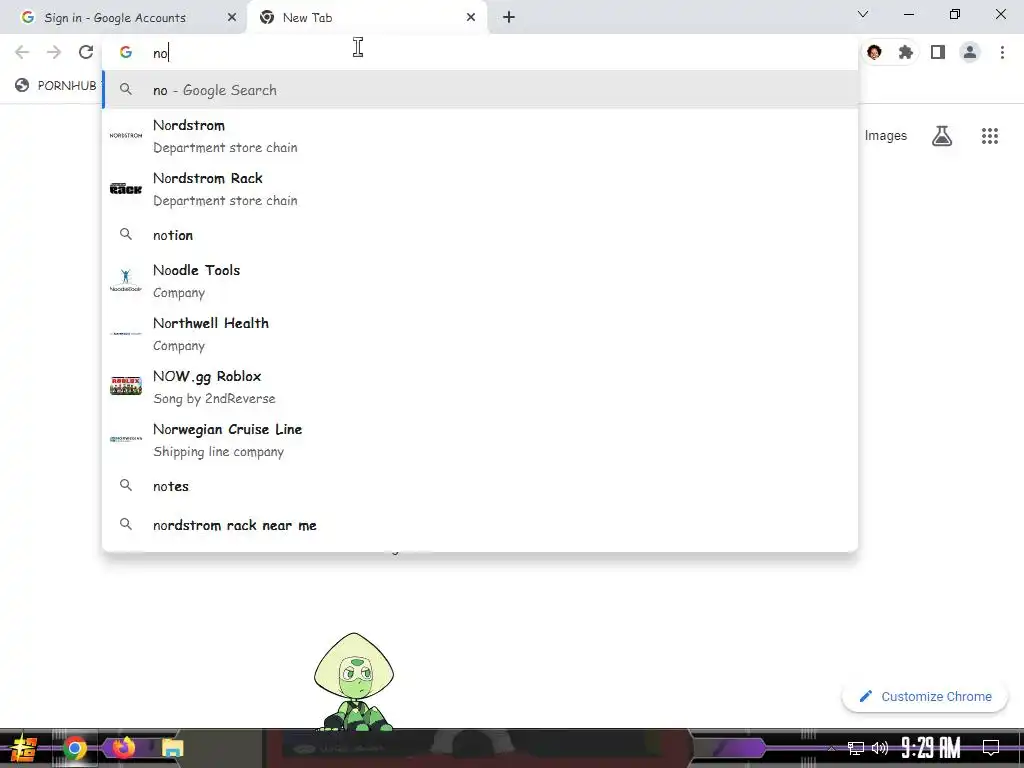This screenshot has width=1024, height=768.
Task: Choose 'nordstrom rack near me' suggestion
Action: (480, 525)
